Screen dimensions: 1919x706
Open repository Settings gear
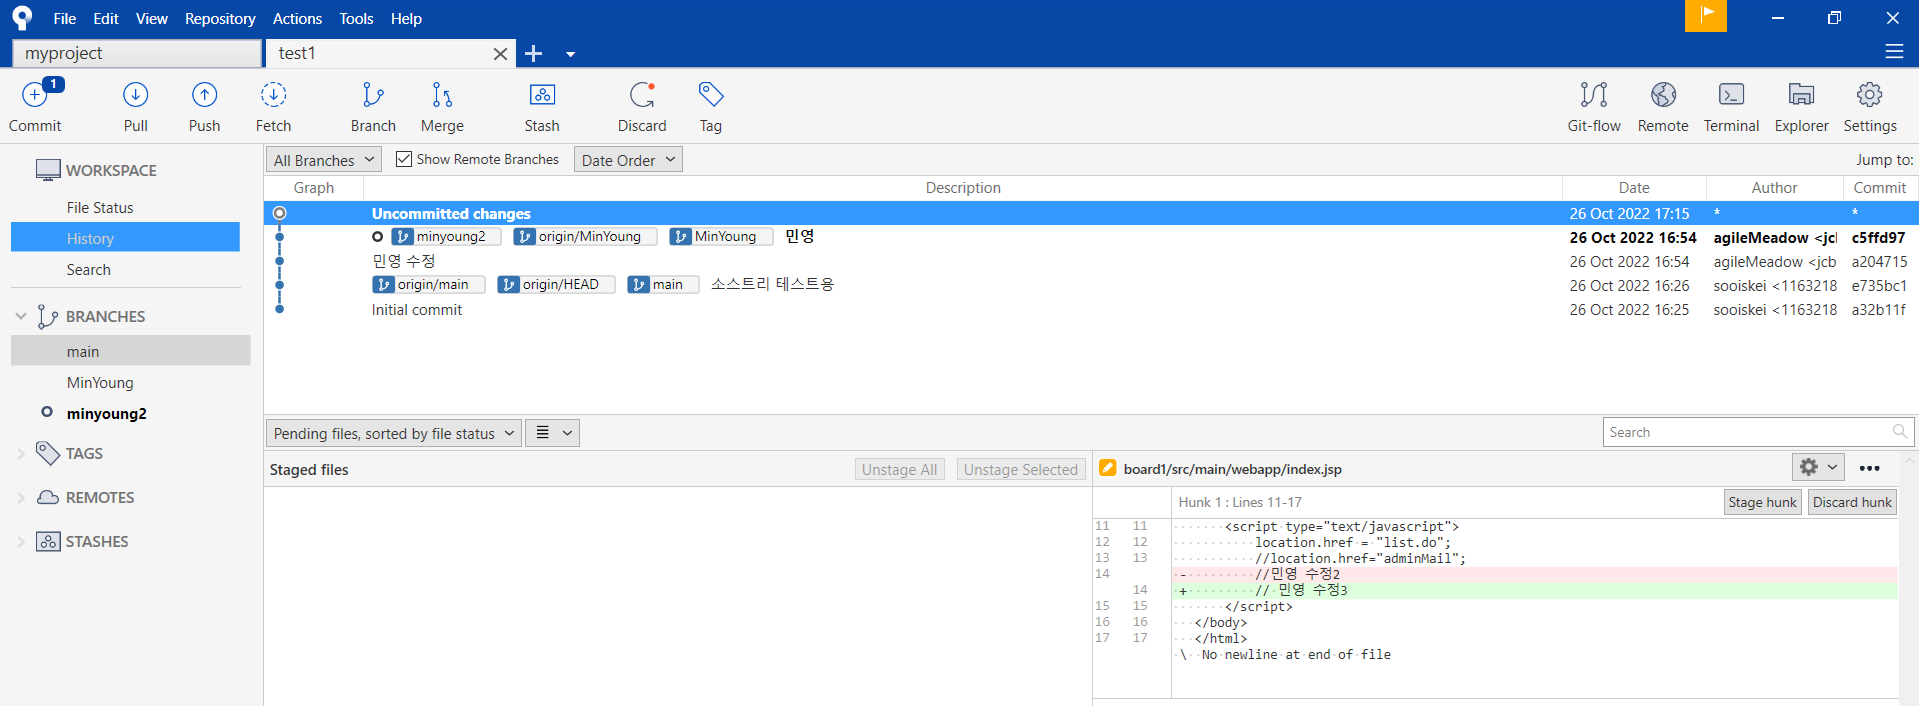(x=1870, y=95)
